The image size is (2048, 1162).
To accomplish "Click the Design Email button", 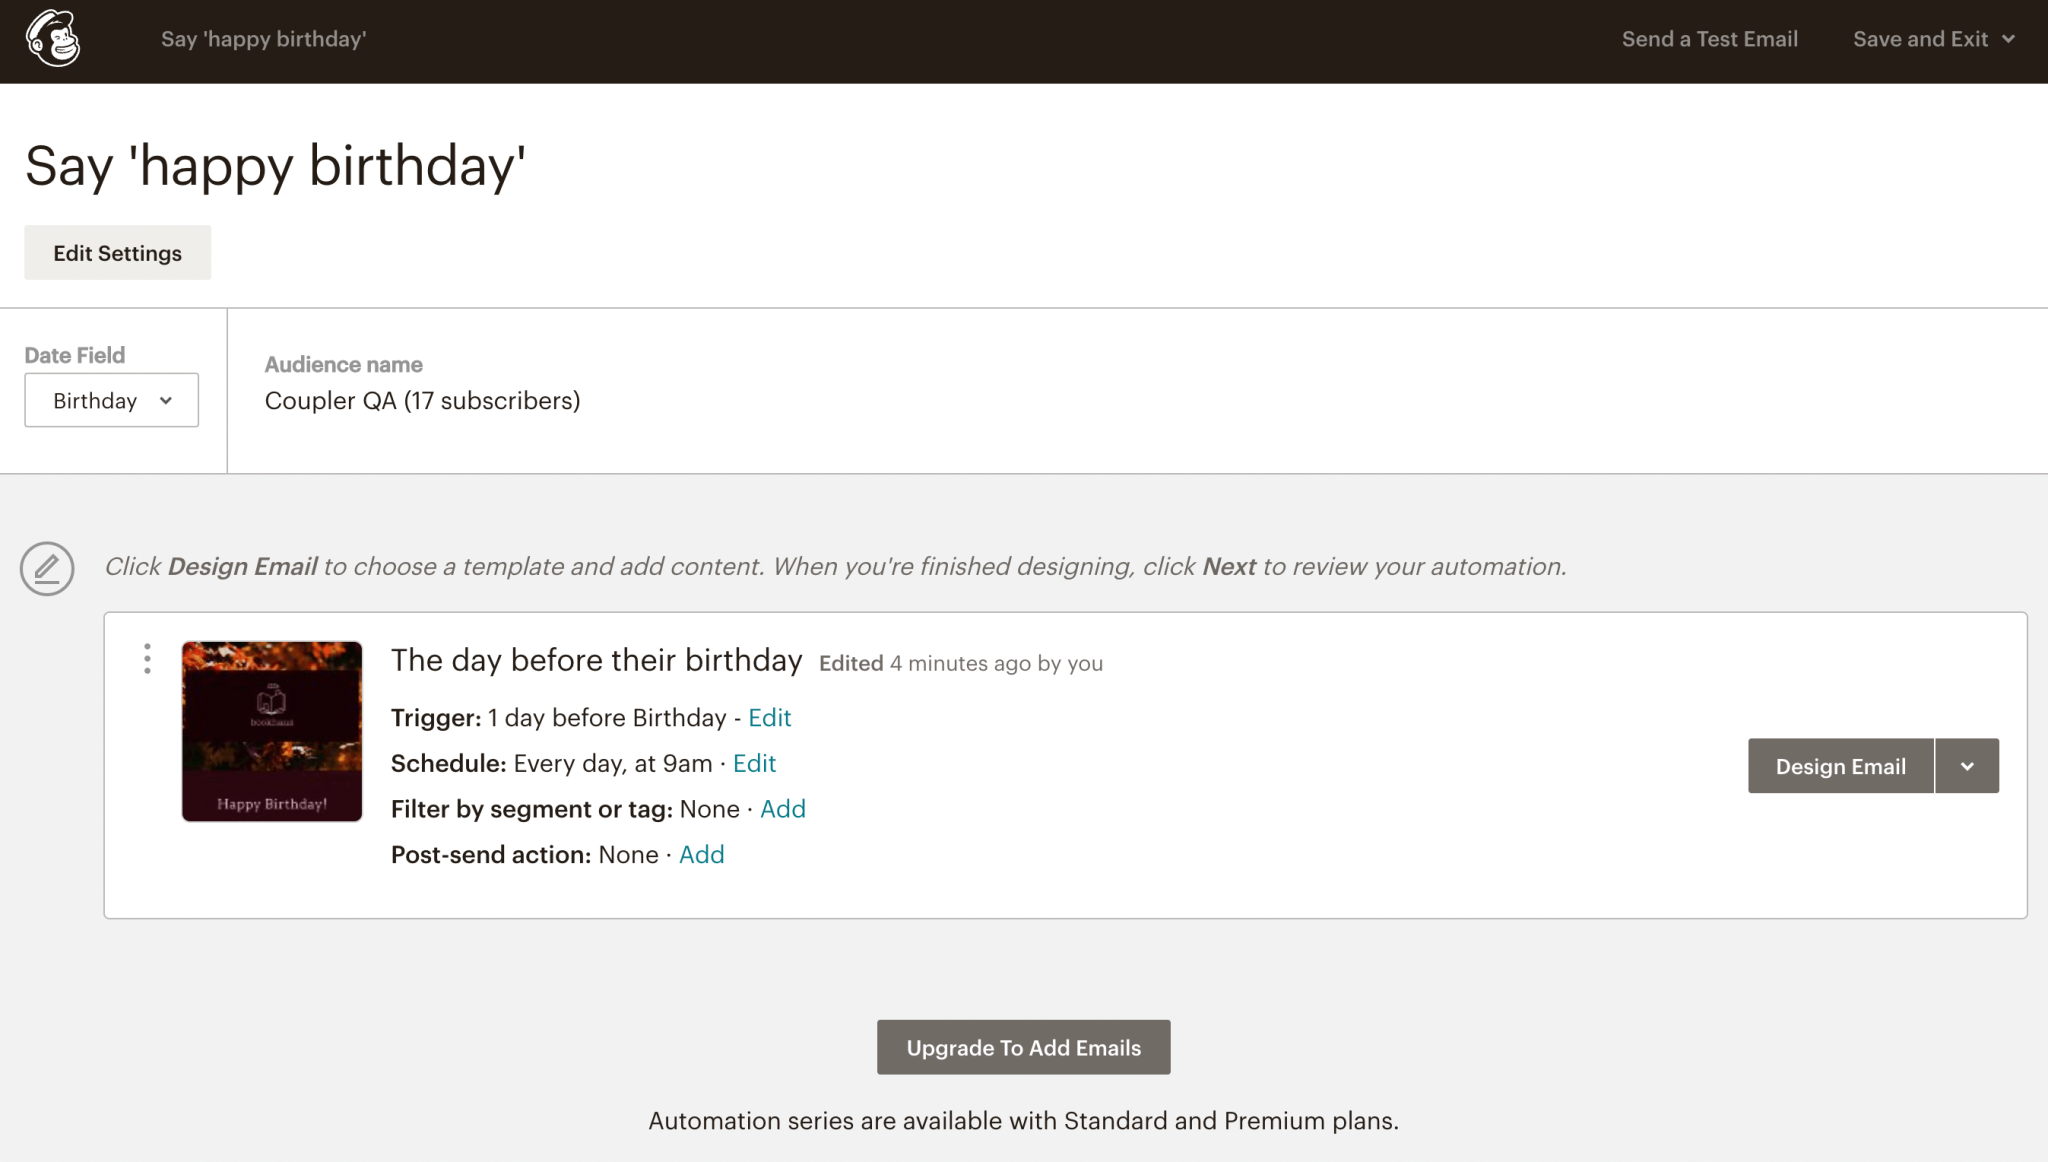I will click(1839, 766).
